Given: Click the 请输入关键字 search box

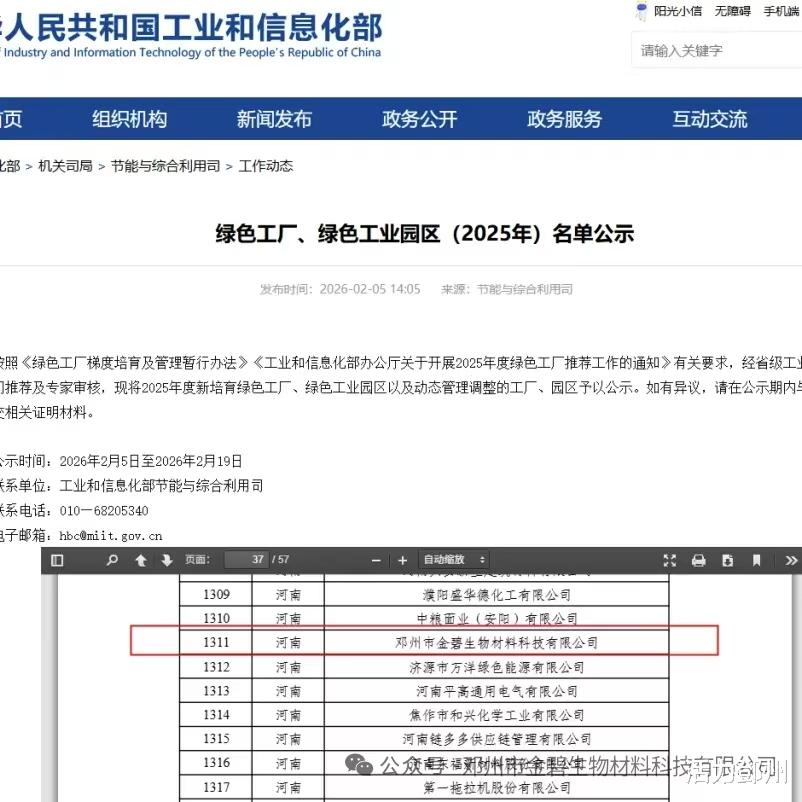Looking at the screenshot, I should pos(716,50).
